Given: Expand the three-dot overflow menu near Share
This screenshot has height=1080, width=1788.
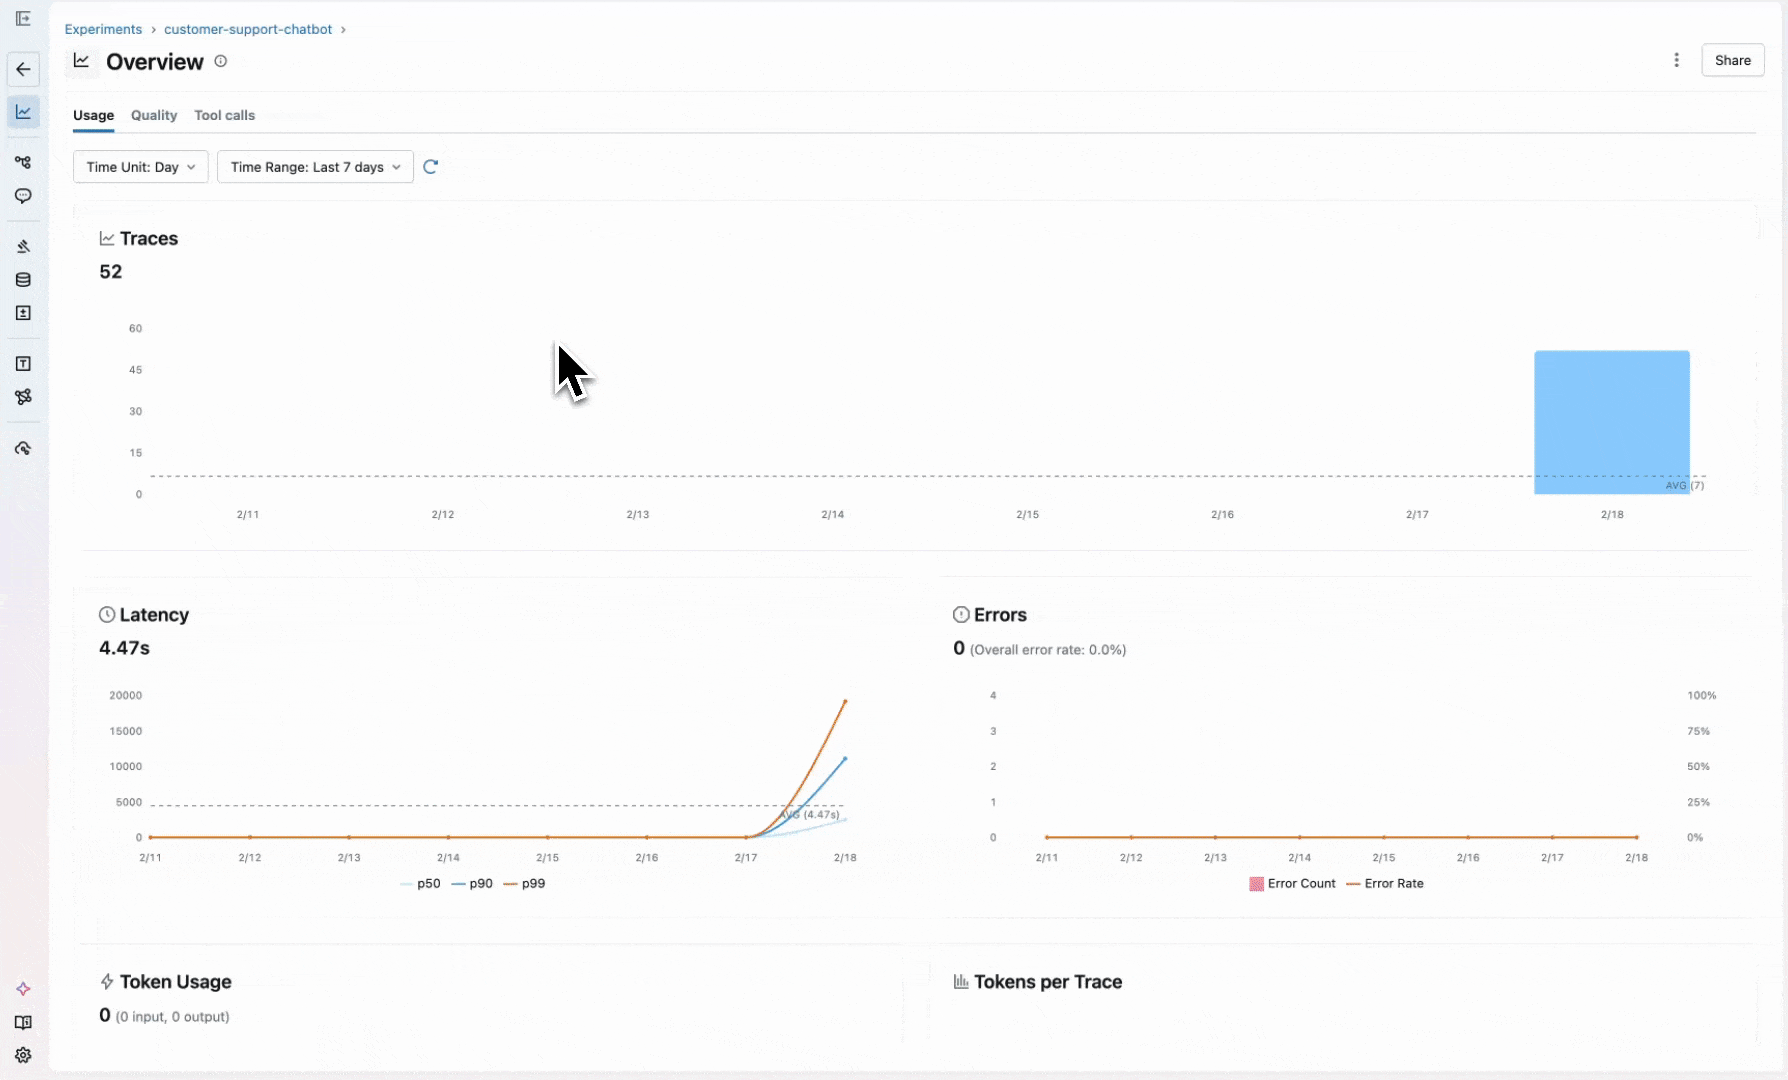Looking at the screenshot, I should [1676, 60].
